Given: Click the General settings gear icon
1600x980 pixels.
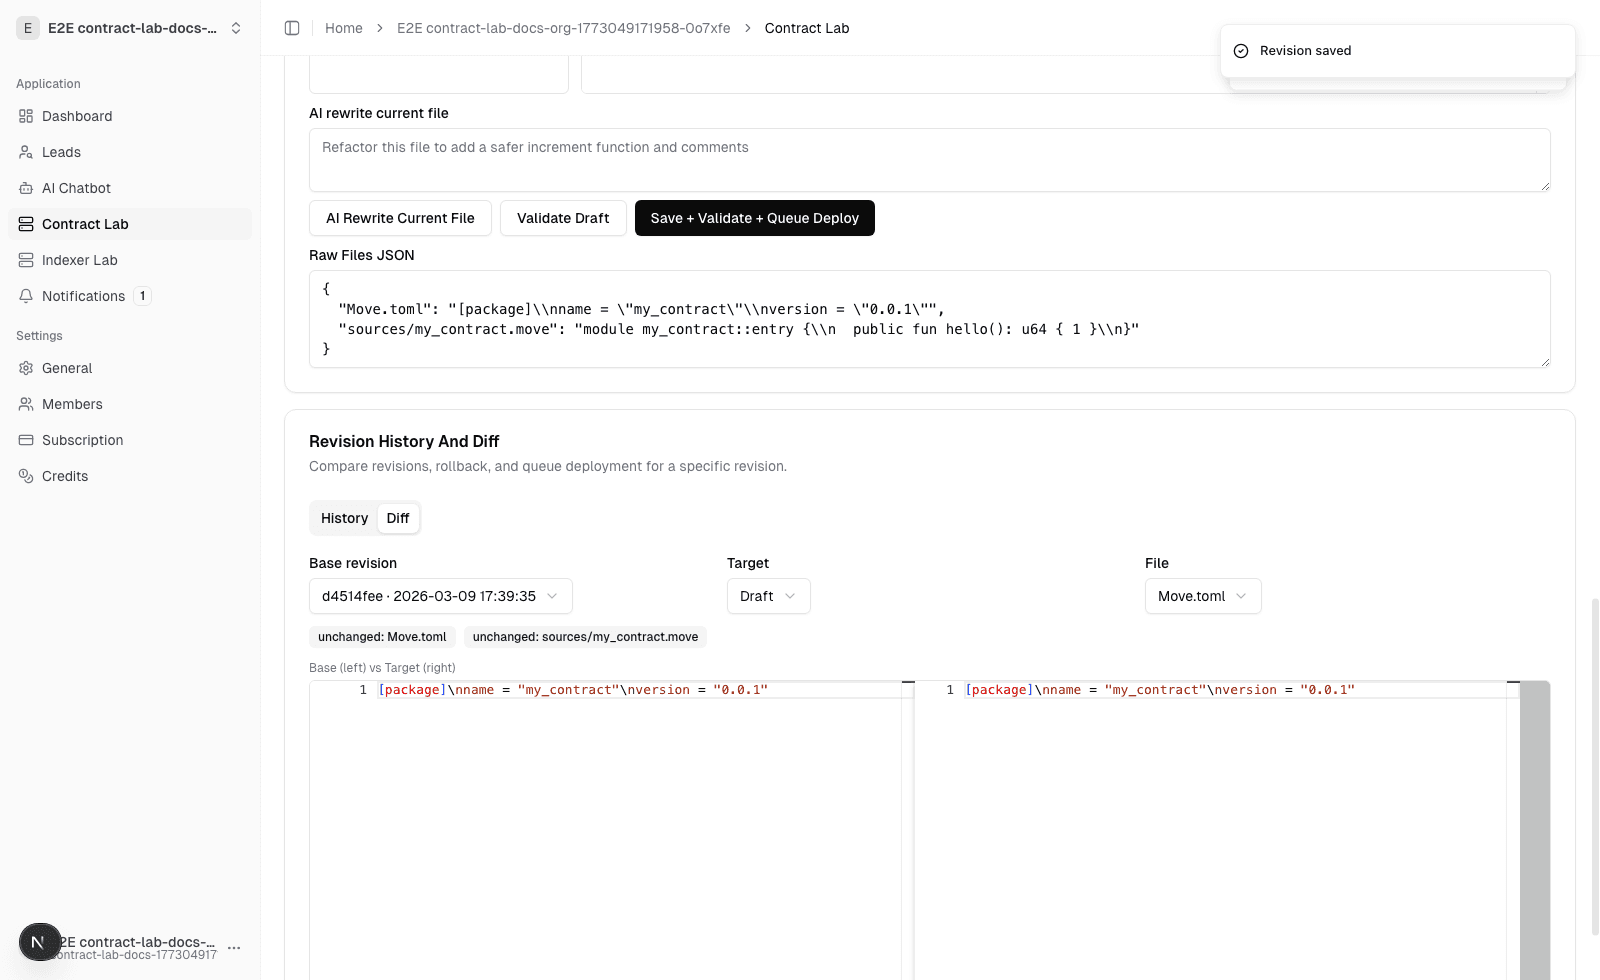Looking at the screenshot, I should (x=26, y=368).
